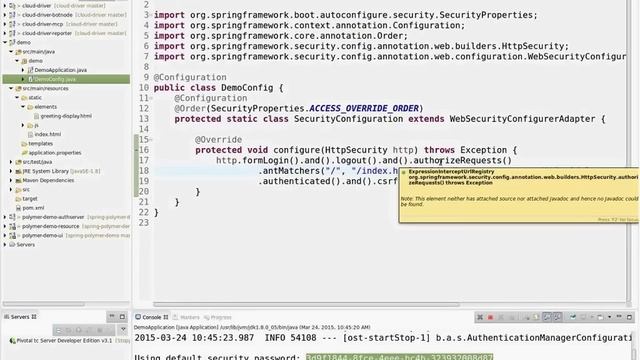Minimize the Console view panel

619,317
